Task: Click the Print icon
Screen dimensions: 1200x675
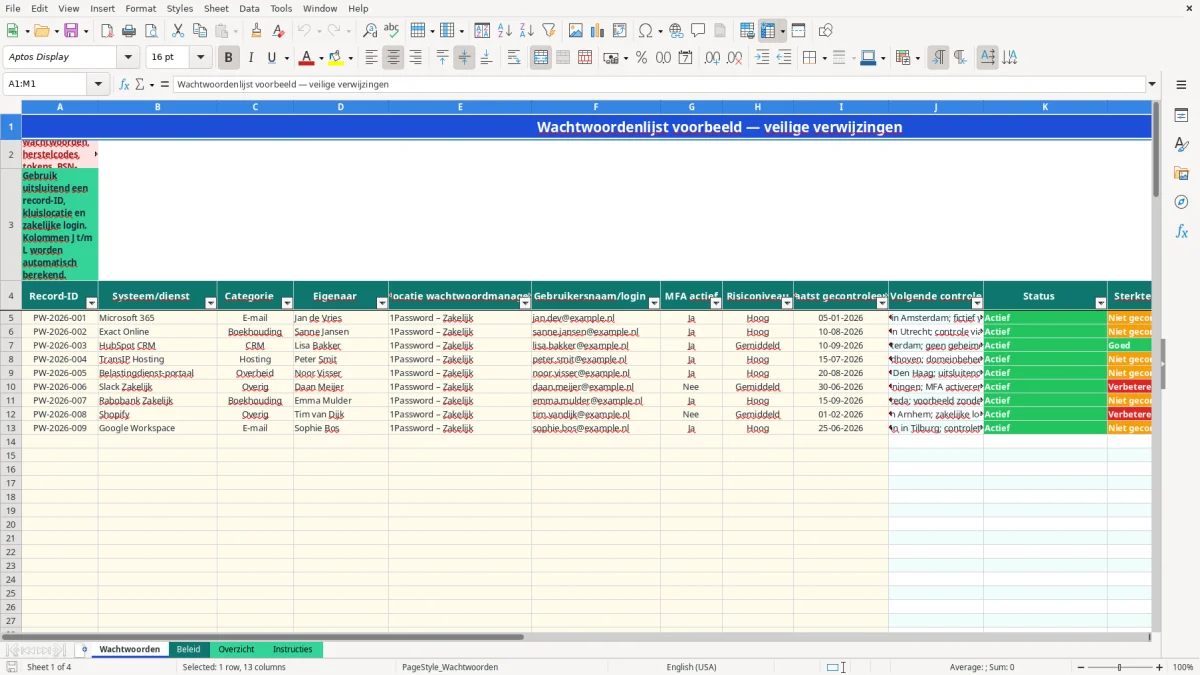Action: 129,31
